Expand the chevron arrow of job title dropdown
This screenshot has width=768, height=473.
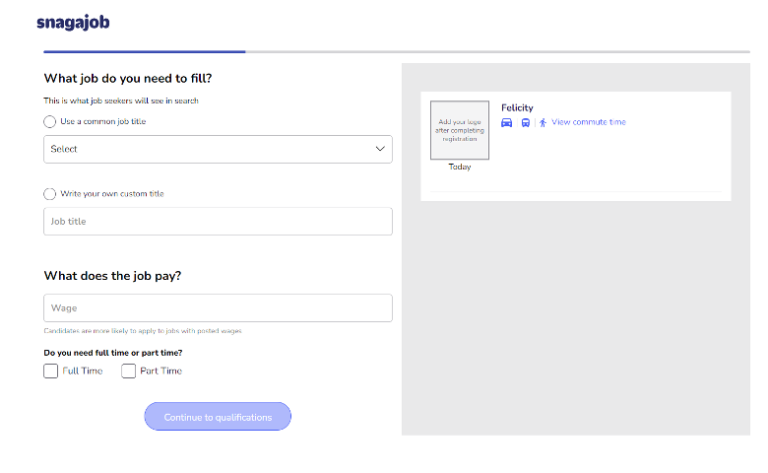coord(379,149)
